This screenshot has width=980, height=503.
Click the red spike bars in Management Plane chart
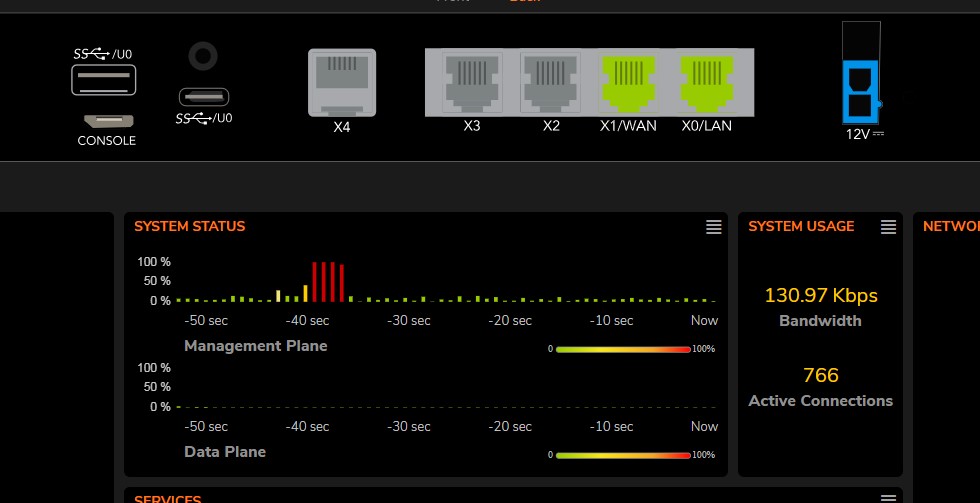click(328, 282)
